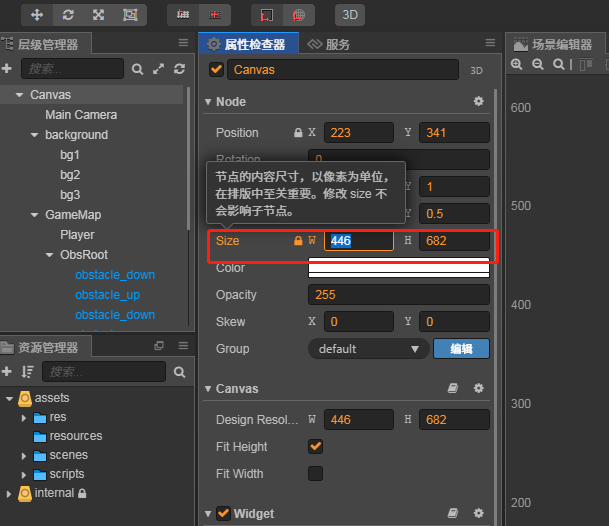This screenshot has width=609, height=526.
Task: Collapse the background node
Action: 34,135
